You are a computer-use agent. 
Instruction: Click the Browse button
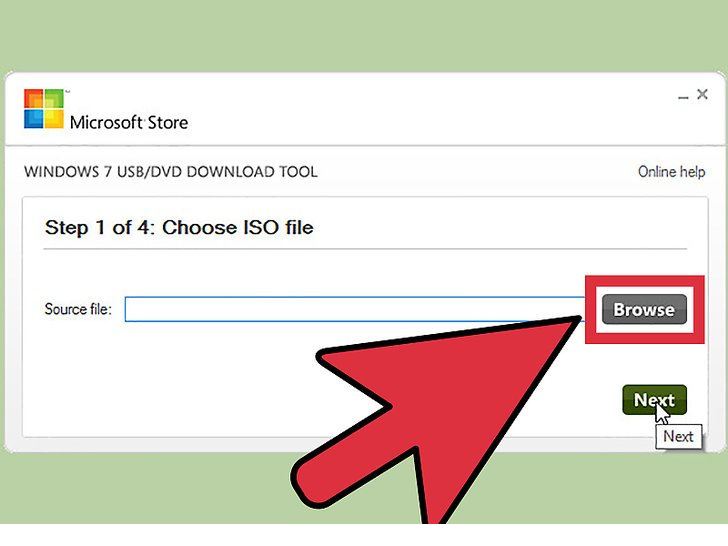644,309
